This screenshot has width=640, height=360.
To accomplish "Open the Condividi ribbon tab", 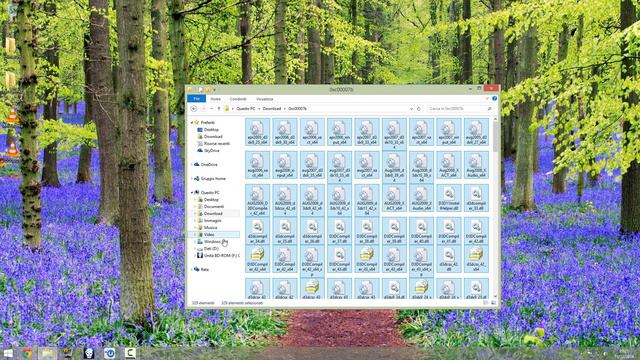I will pos(238,99).
